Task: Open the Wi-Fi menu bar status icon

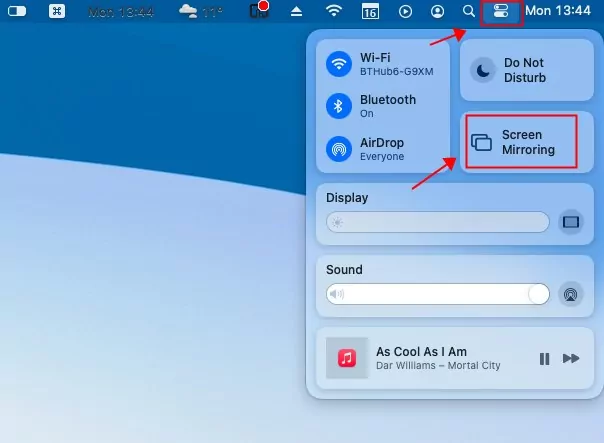Action: click(334, 10)
